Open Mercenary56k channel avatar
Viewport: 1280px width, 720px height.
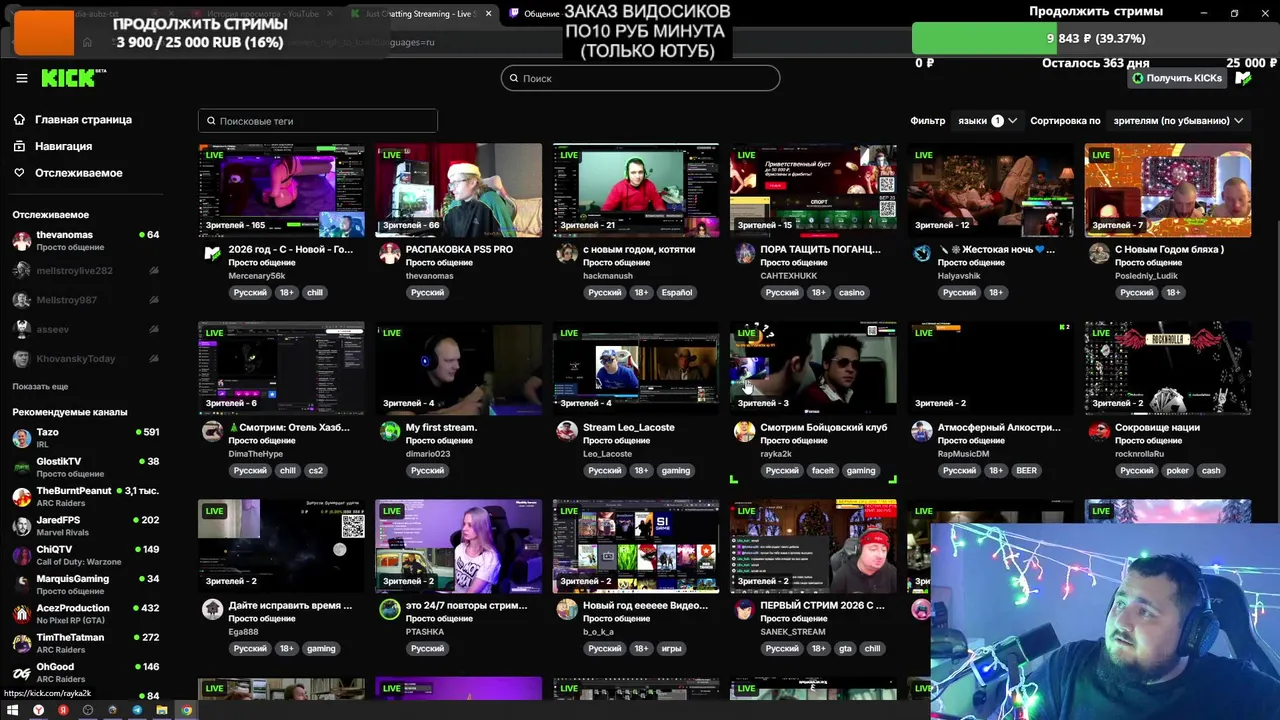[x=212, y=254]
